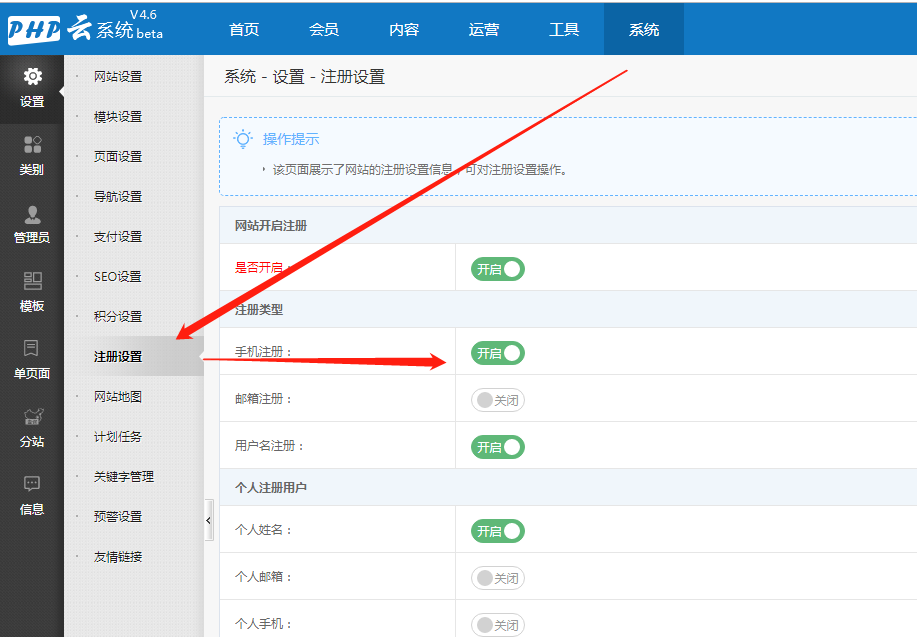Switch to the 会员 top tab

[x=324, y=29]
